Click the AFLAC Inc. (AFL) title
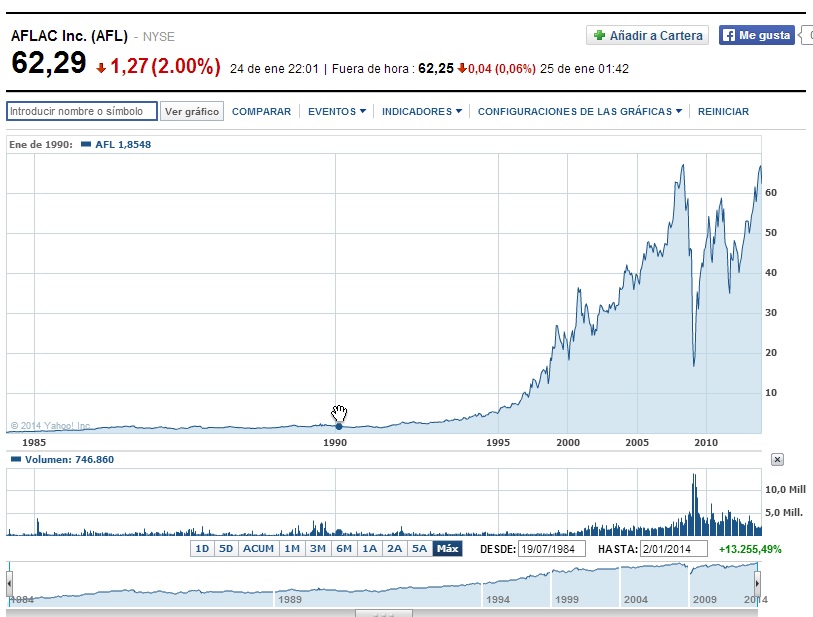813x617 pixels. pyautogui.click(x=69, y=36)
